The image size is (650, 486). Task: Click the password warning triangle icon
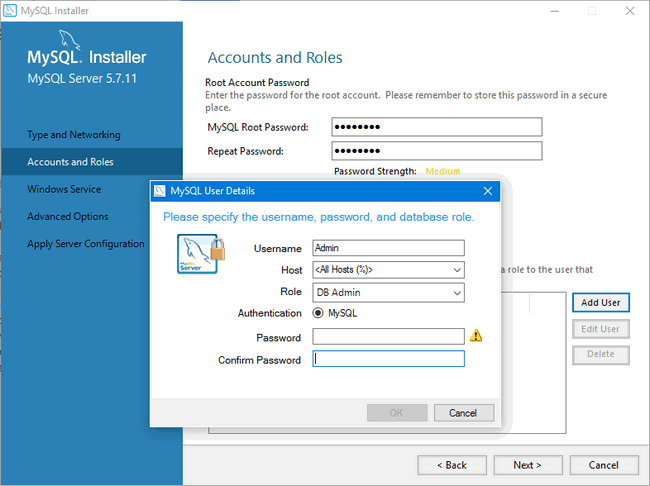pyautogui.click(x=476, y=336)
